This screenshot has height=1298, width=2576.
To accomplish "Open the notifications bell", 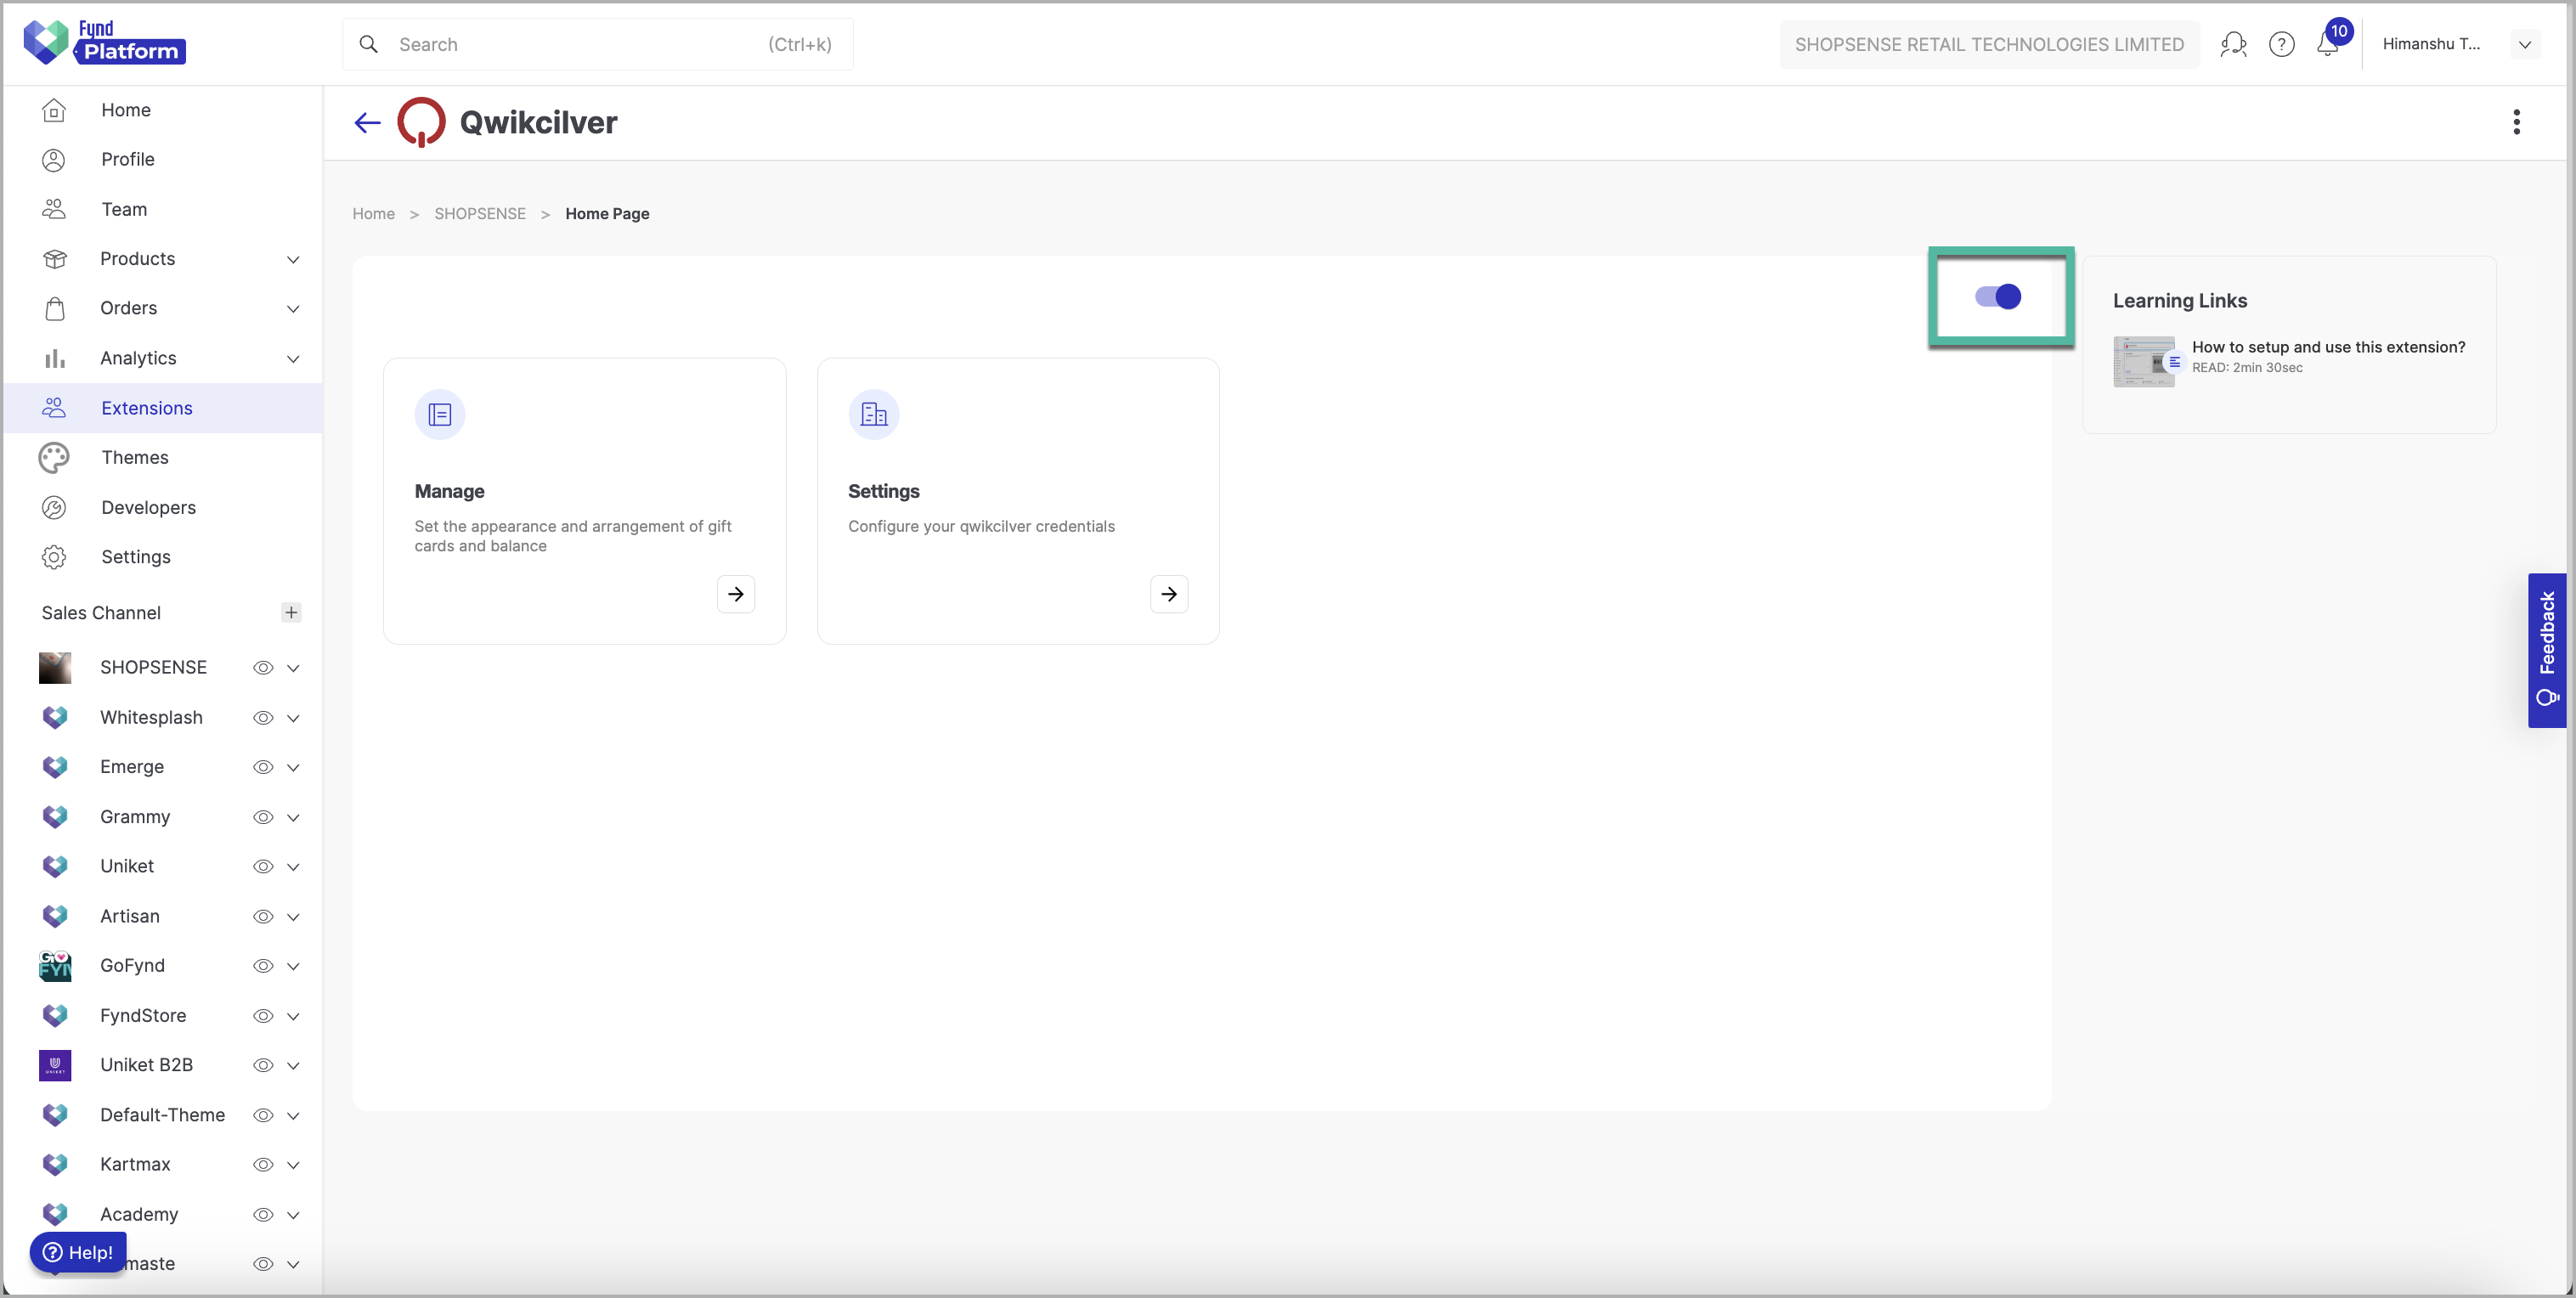I will [2328, 45].
